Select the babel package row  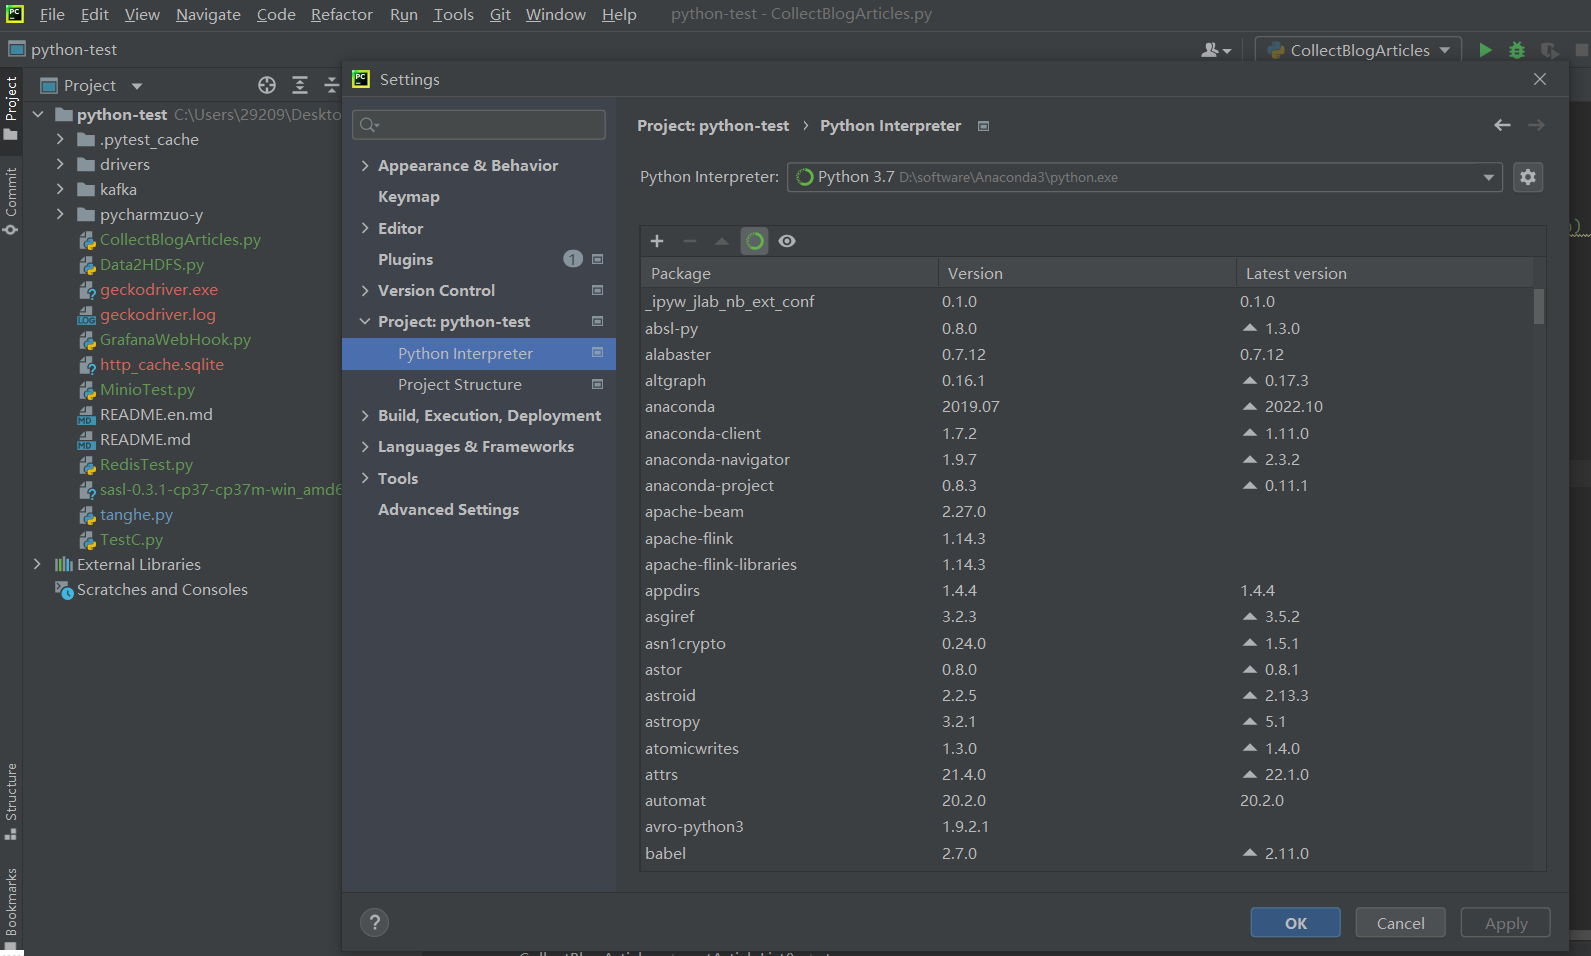pos(1087,853)
